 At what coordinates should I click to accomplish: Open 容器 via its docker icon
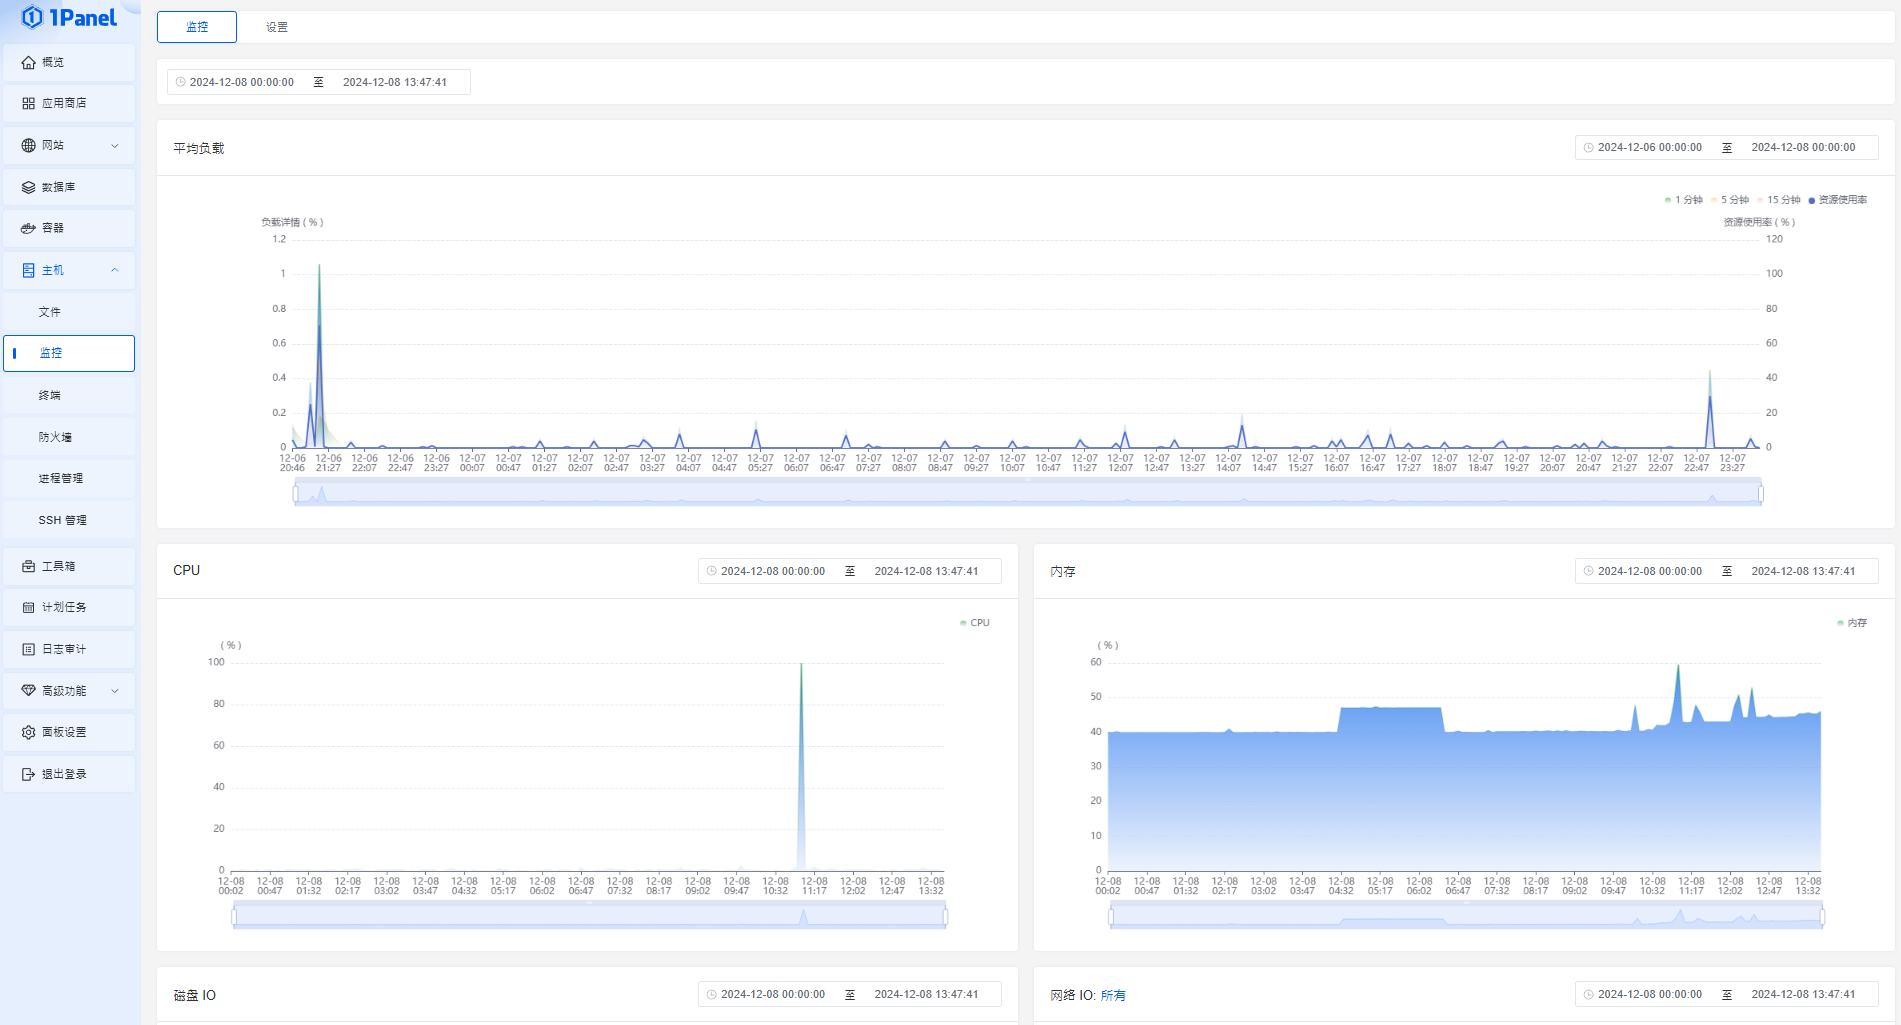click(28, 228)
